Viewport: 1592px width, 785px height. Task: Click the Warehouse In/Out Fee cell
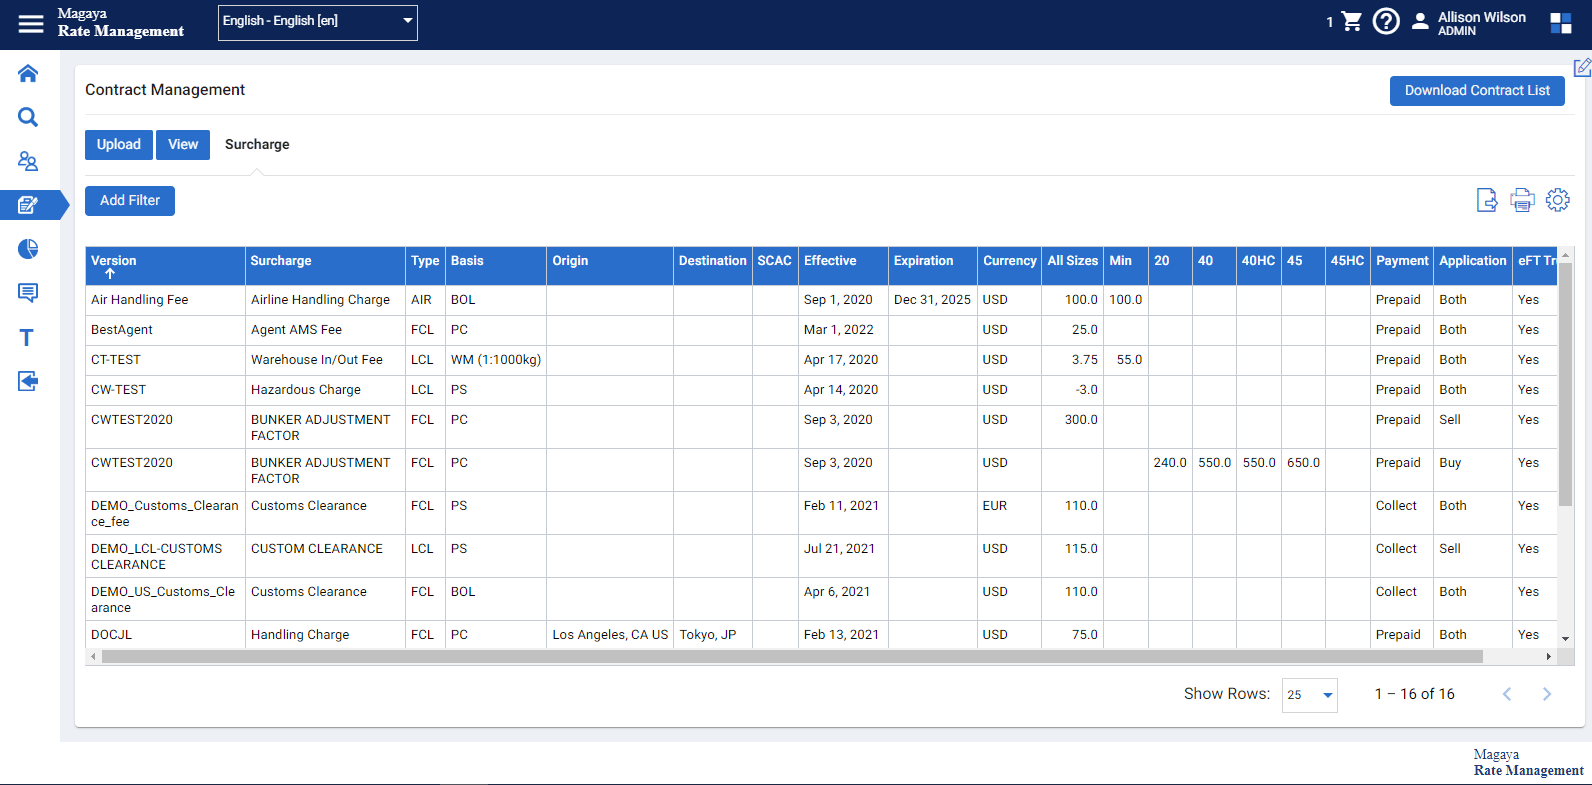tap(325, 360)
